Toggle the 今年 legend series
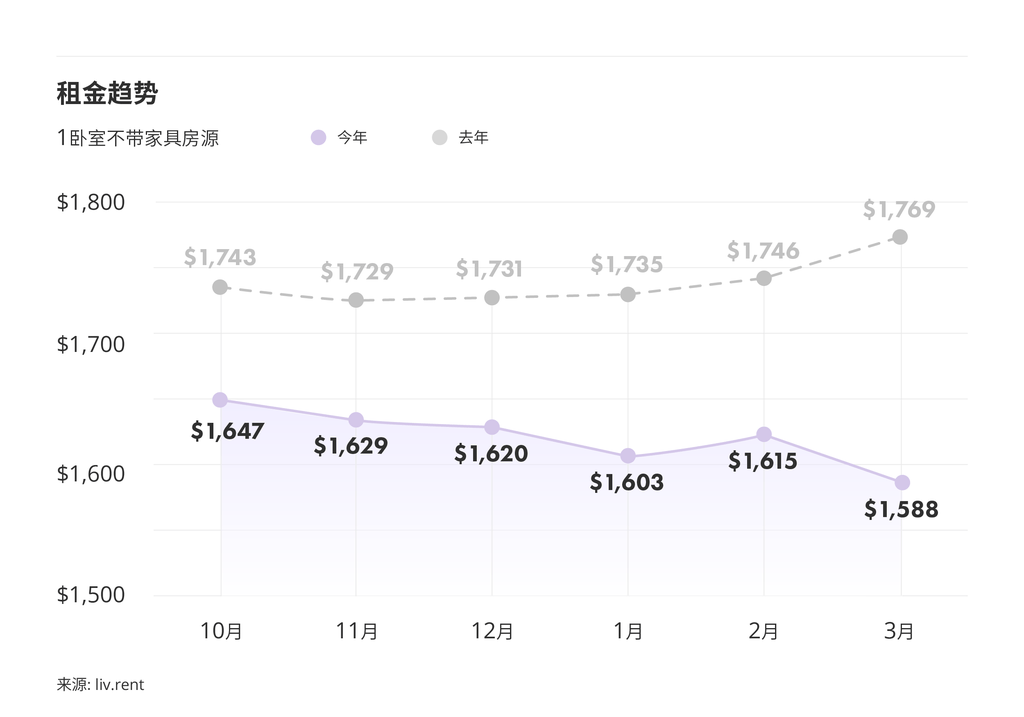Image resolution: width=1024 pixels, height=717 pixels. [x=351, y=138]
